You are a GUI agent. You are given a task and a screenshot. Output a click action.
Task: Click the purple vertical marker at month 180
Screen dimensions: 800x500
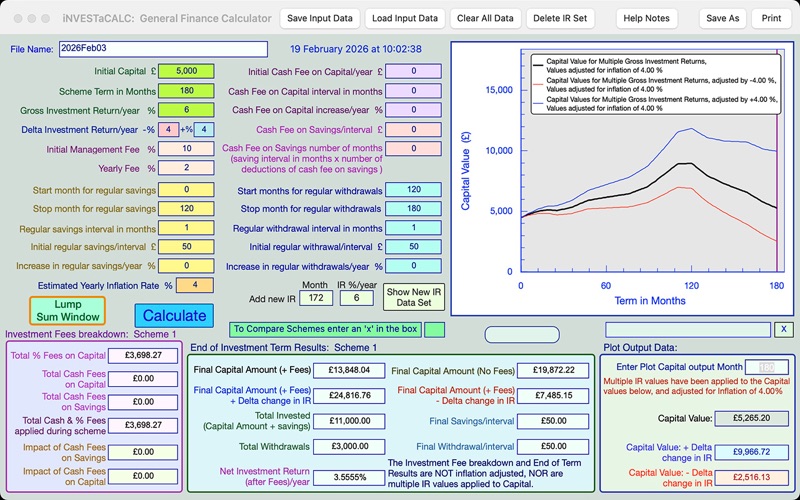pos(777,161)
